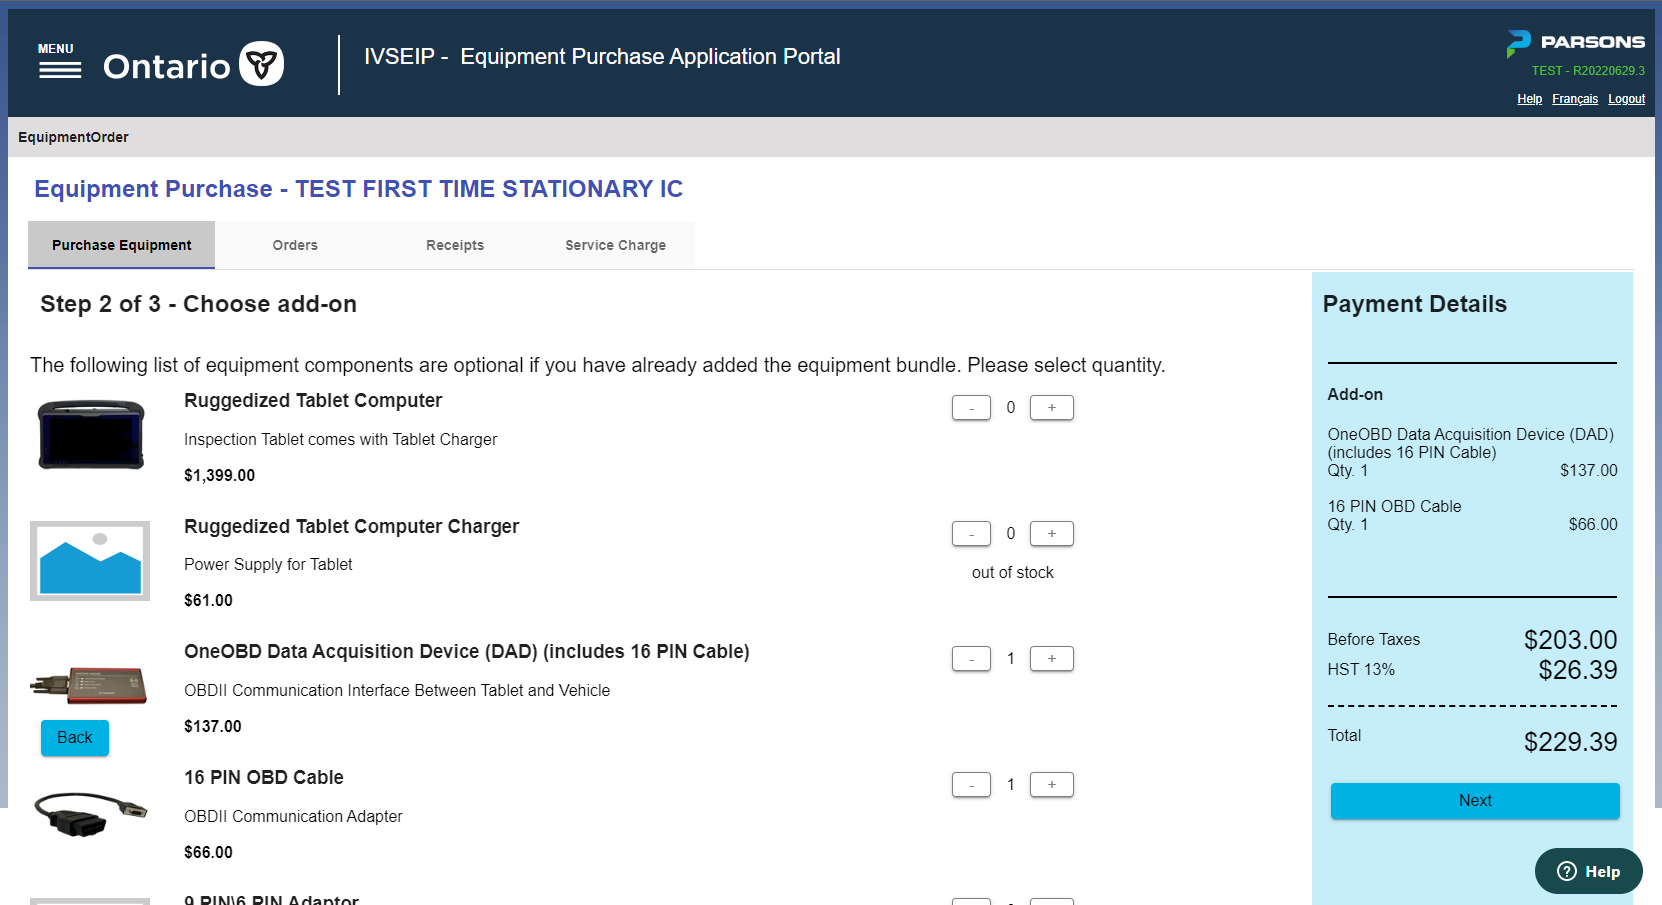
Task: Increase Ruggedized Tablet Computer quantity
Action: pos(1051,408)
